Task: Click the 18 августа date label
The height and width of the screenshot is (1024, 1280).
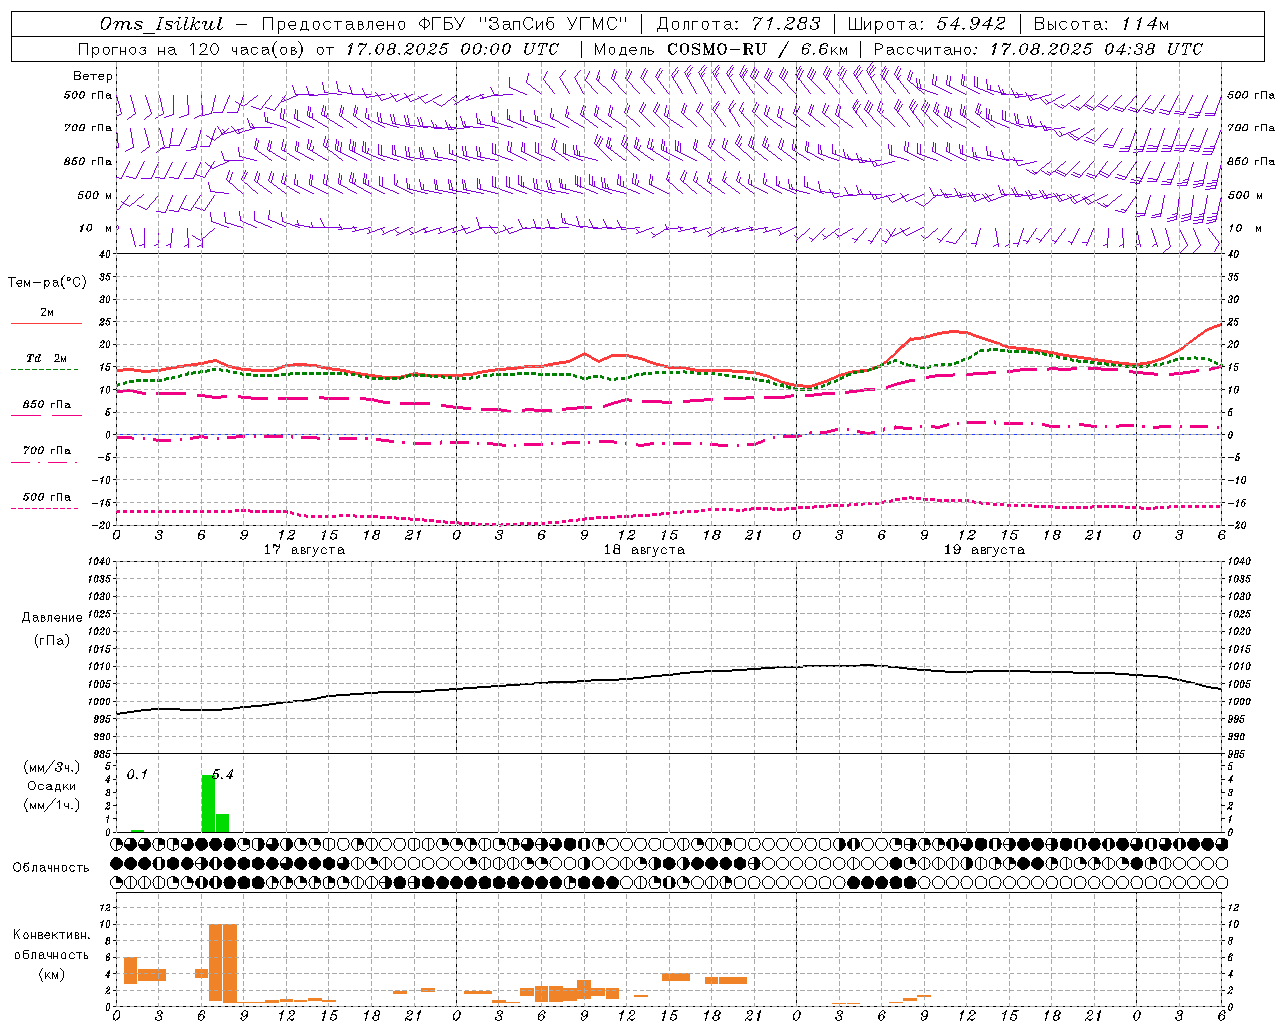Action: click(644, 550)
